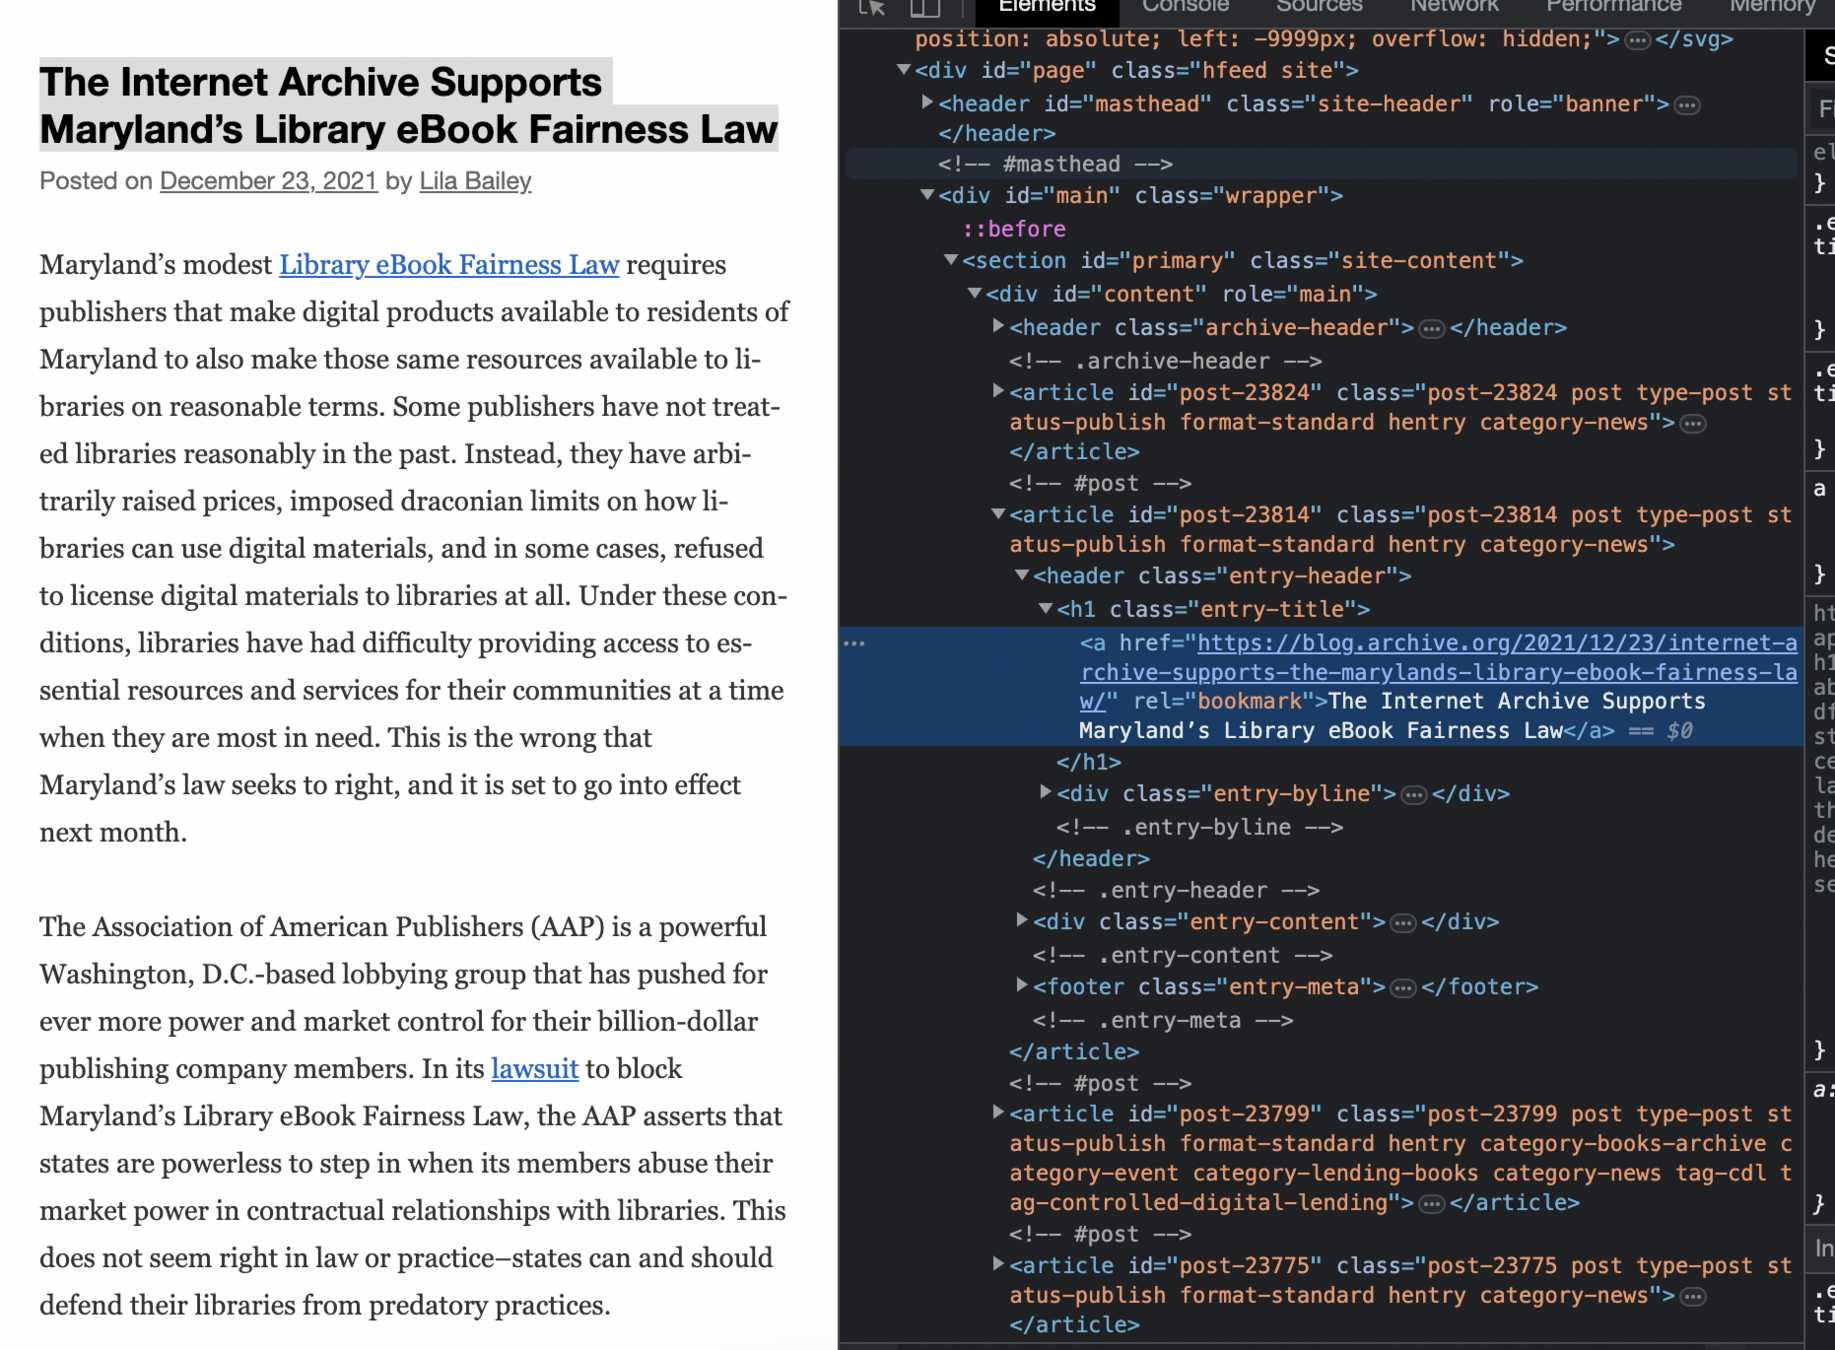The image size is (1835, 1350).
Task: Click the ellipsis badge in entry-content line
Action: [x=1403, y=923]
